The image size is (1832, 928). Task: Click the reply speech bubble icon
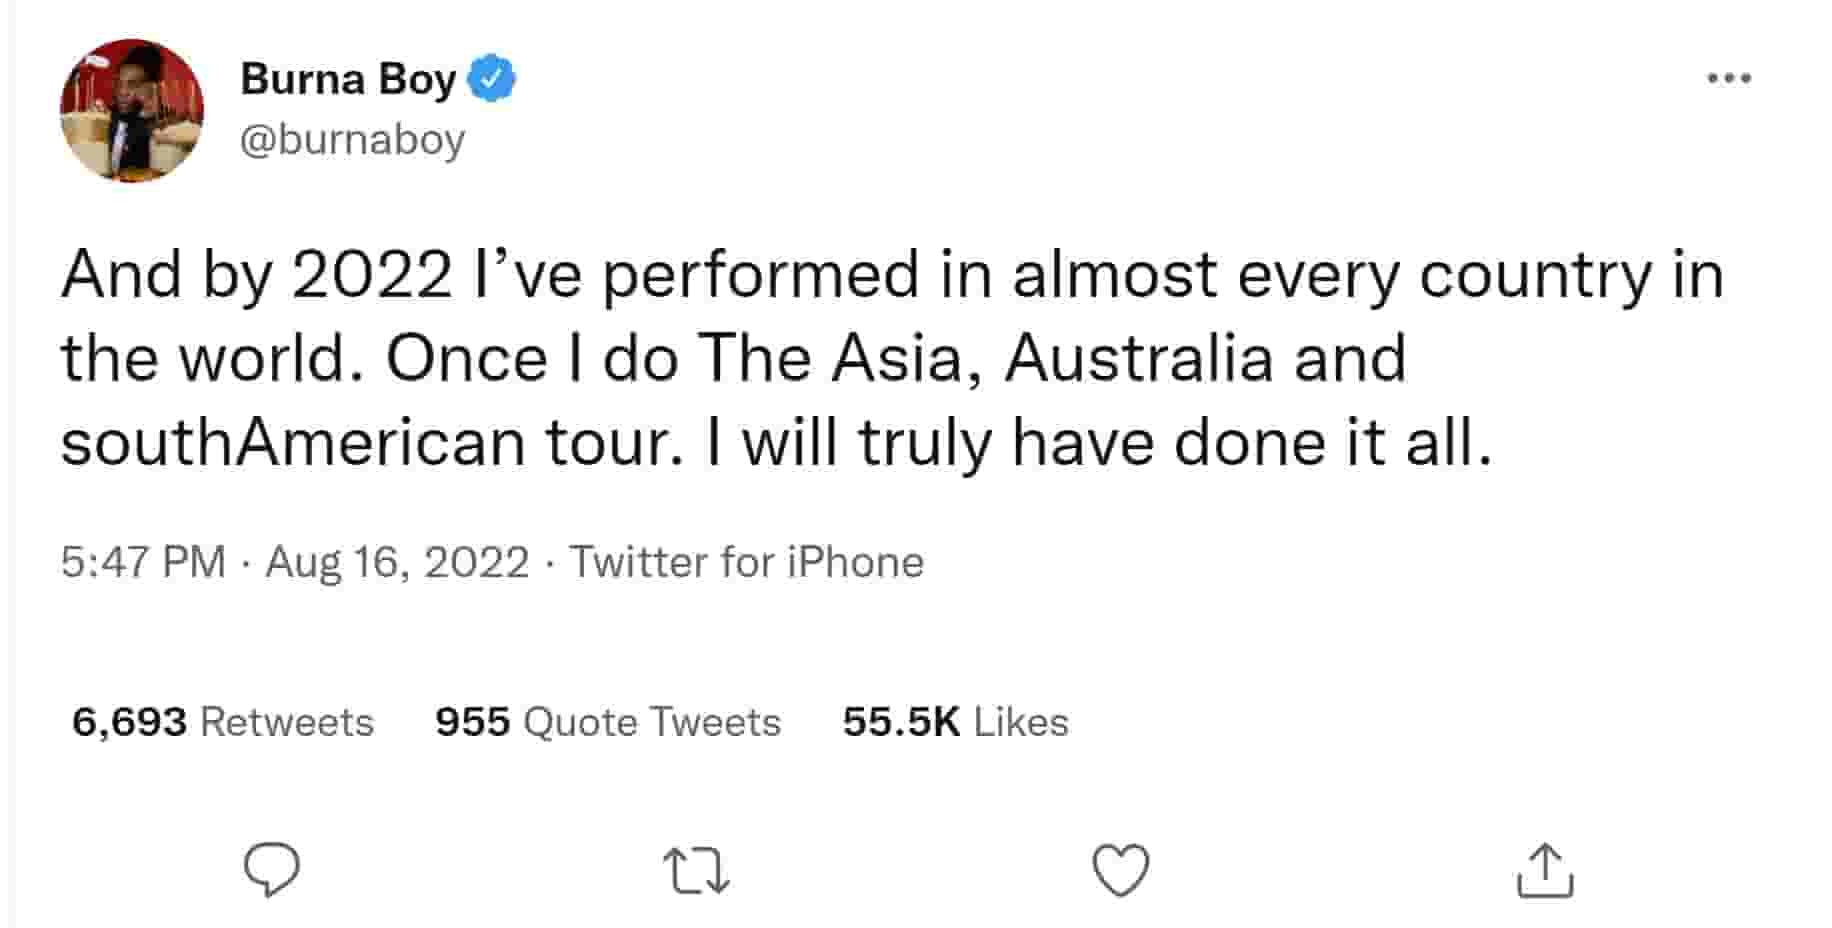click(272, 870)
